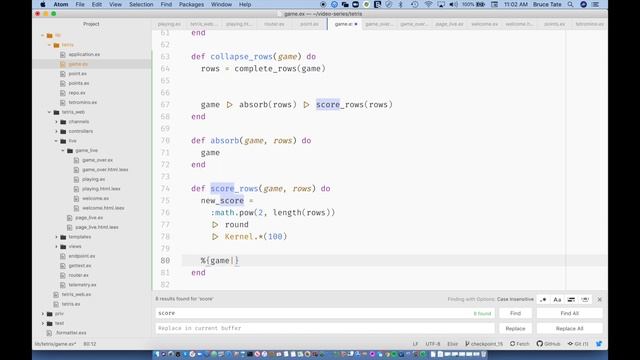The width and height of the screenshot is (640, 360).
Task: Collapse the tetris_web folder
Action: [x=49, y=112]
